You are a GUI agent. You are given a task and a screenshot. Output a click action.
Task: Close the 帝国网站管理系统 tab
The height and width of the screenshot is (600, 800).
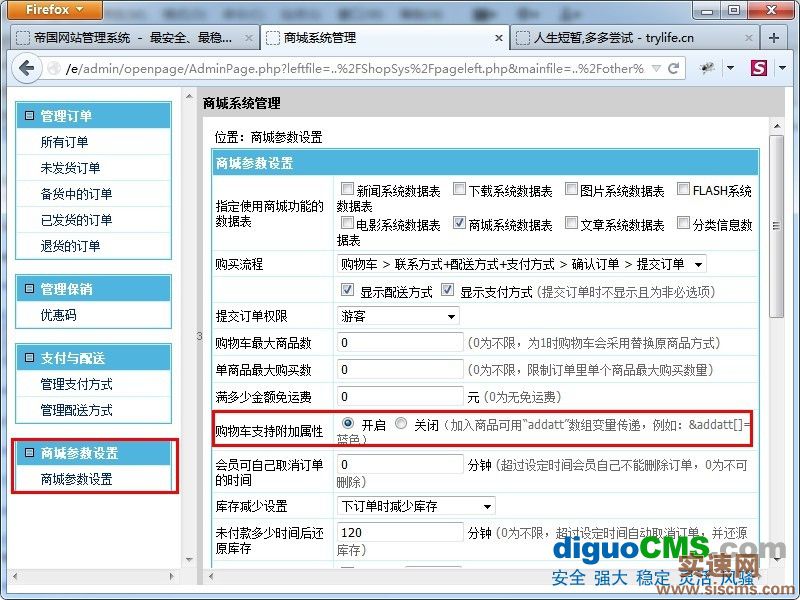tap(248, 38)
